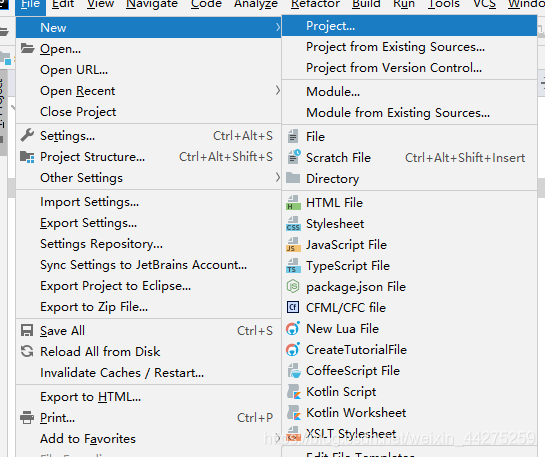Click the Project Structure icon
Viewport: 545px width, 457px height.
coord(27,157)
